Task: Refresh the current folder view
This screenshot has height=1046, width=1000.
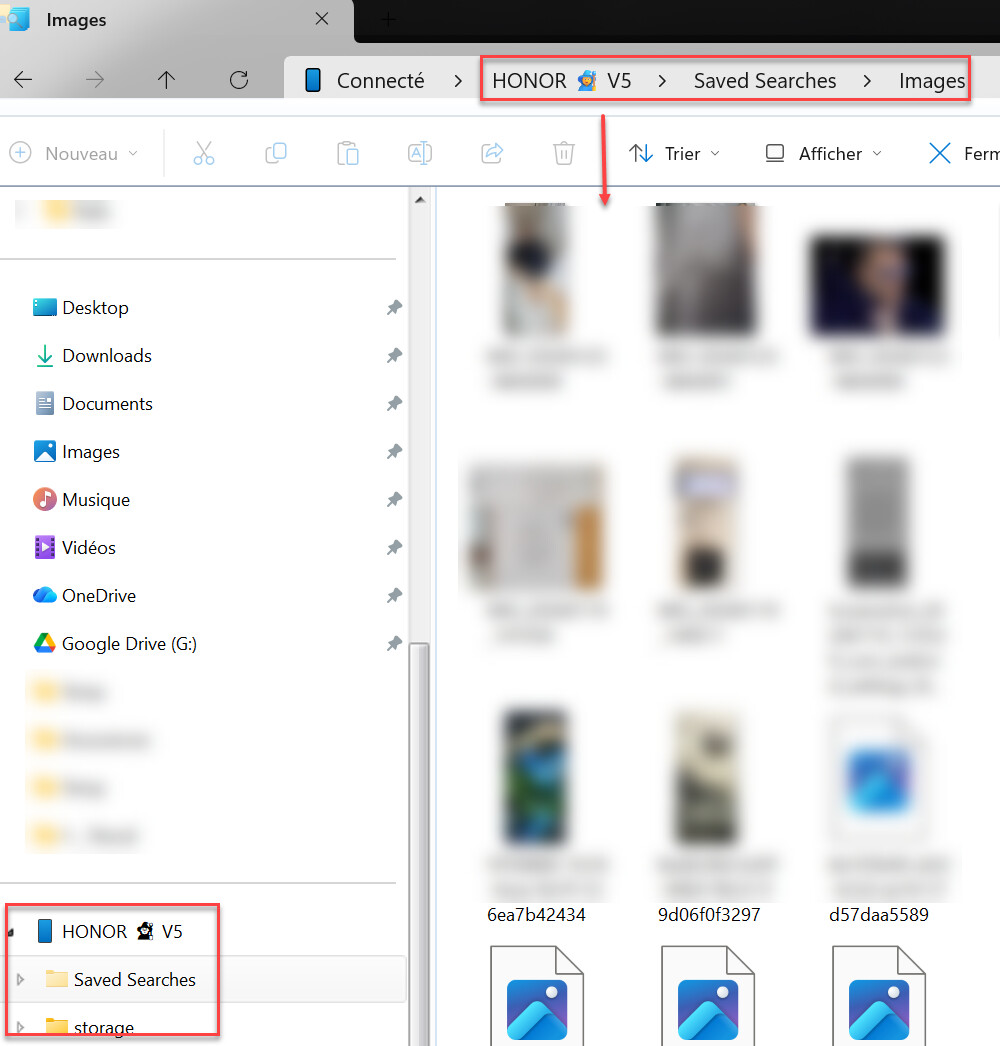Action: click(x=239, y=81)
